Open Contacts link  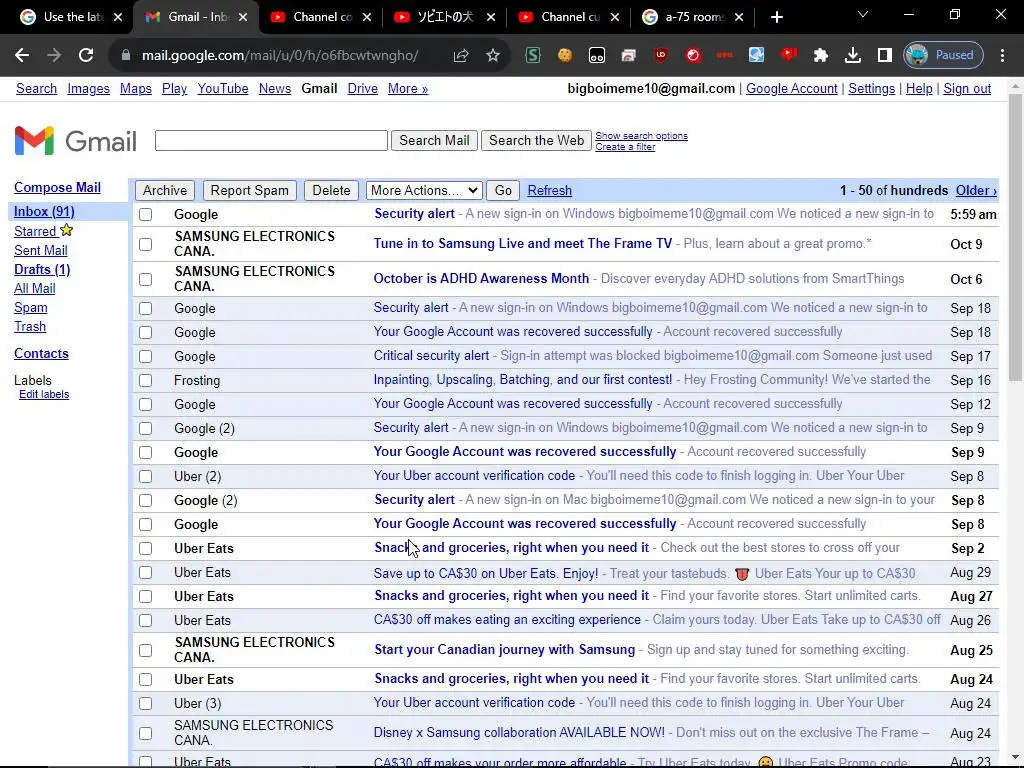(x=41, y=353)
